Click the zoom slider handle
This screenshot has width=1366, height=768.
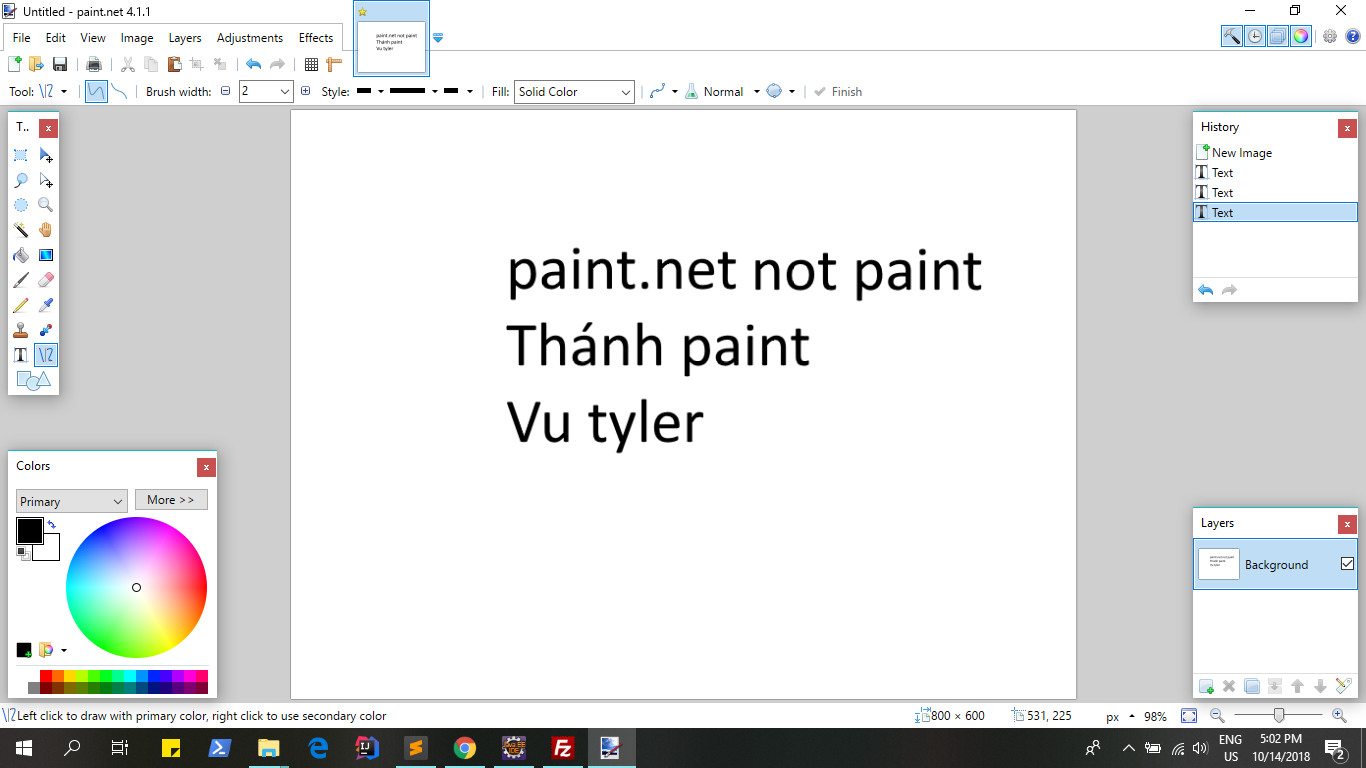pos(1279,716)
